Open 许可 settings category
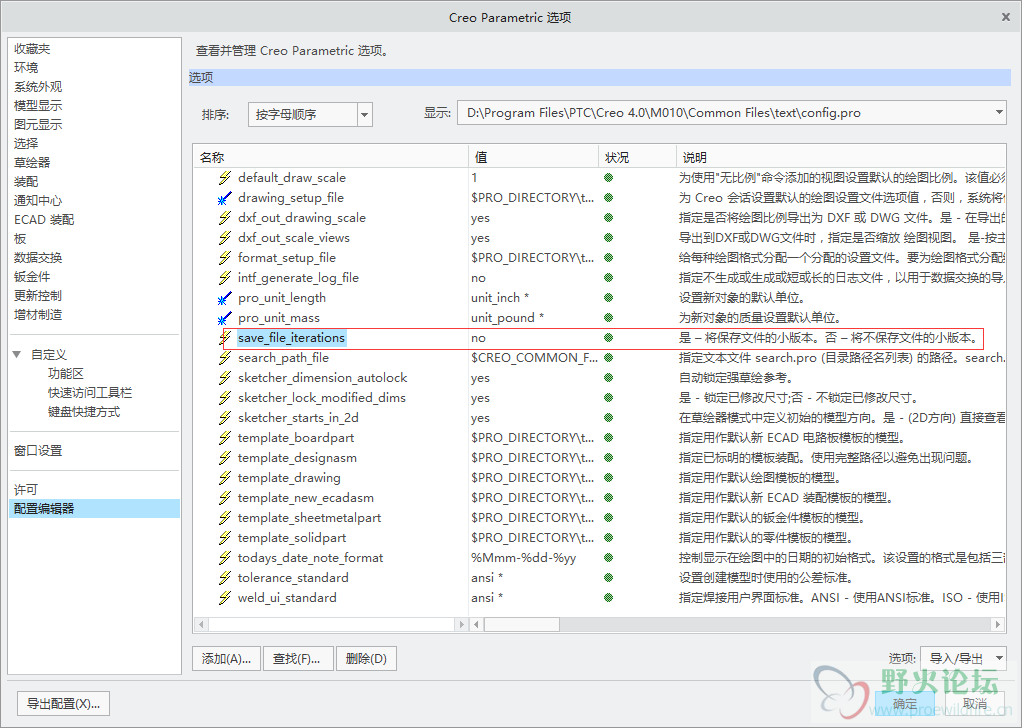The width and height of the screenshot is (1022, 728). pyautogui.click(x=26, y=489)
